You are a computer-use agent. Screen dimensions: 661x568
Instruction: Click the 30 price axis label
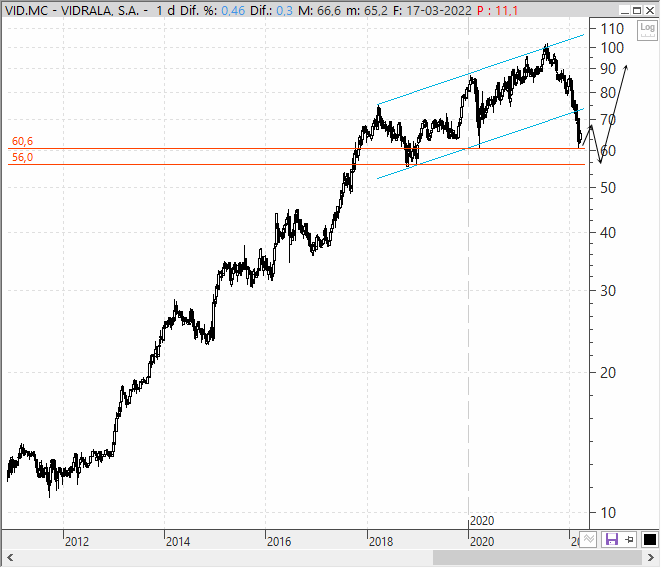click(x=608, y=291)
